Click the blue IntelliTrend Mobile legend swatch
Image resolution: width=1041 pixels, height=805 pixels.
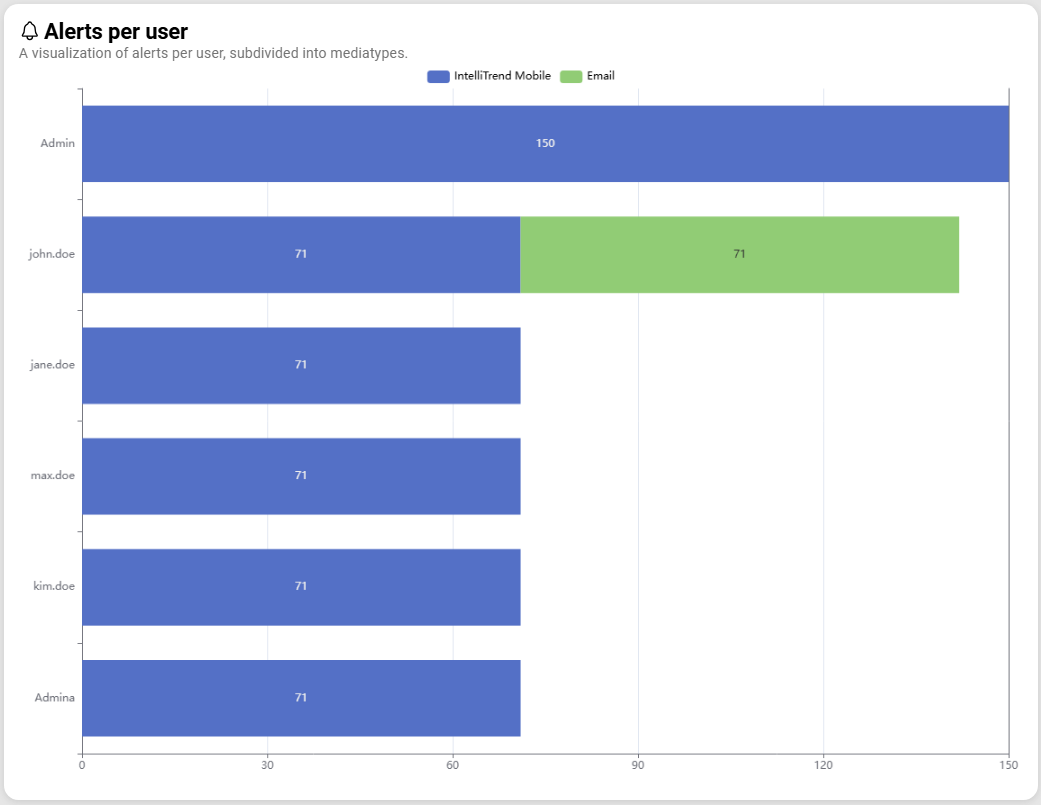(x=438, y=76)
